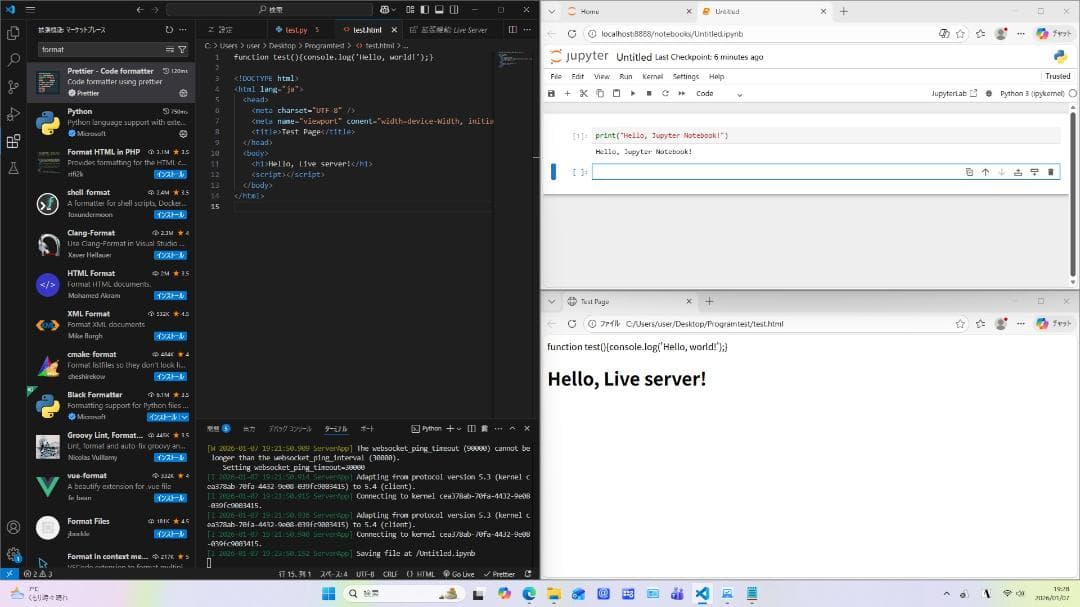The image size is (1080, 607).
Task: Open Black Formatter install dropdown arrow
Action: point(184,416)
